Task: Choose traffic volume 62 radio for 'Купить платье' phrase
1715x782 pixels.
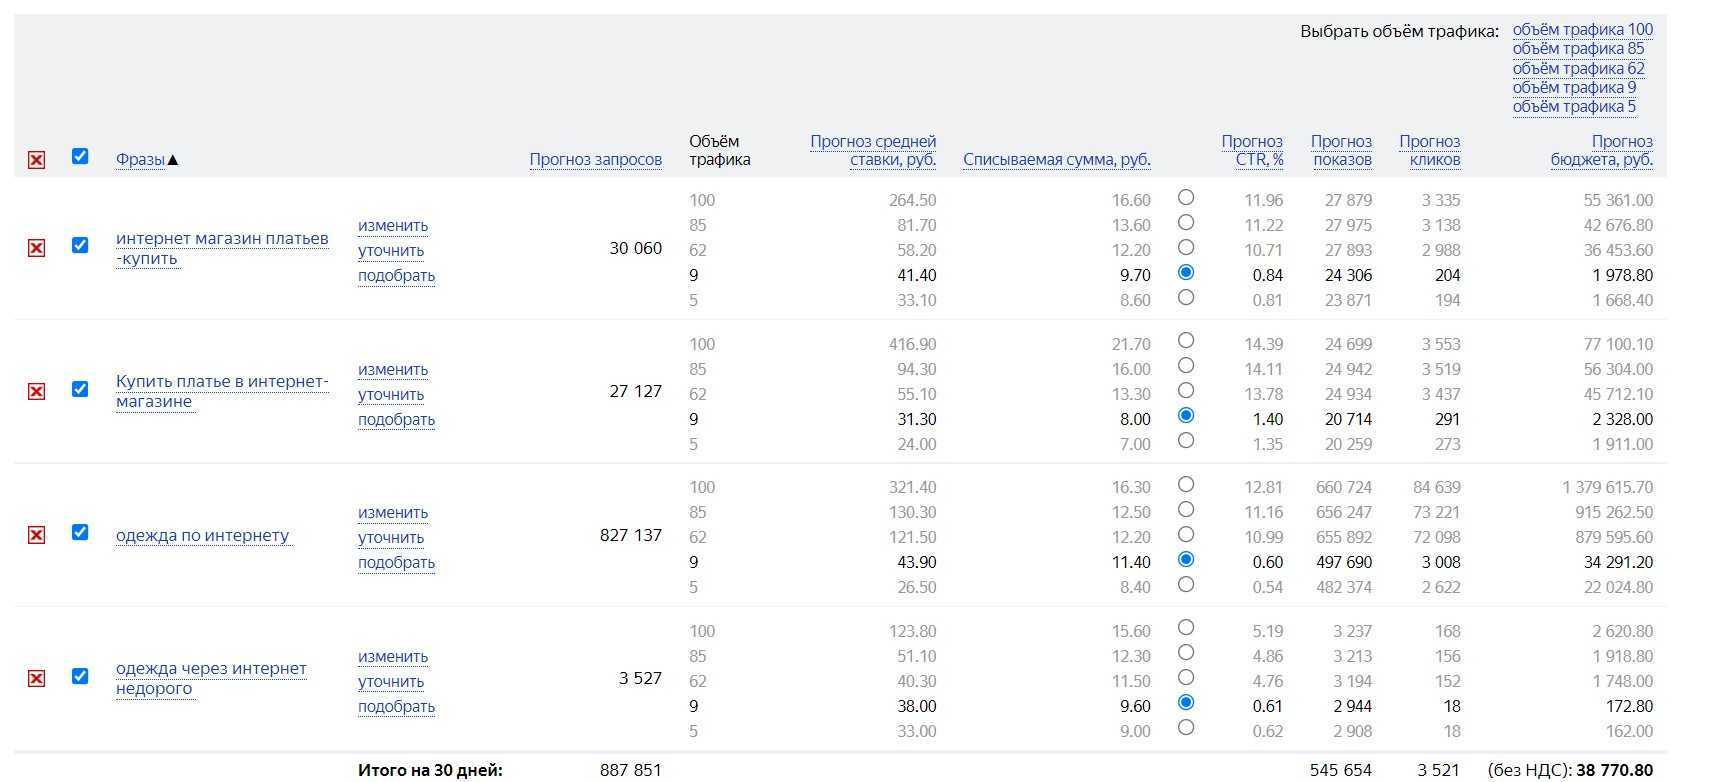Action: click(x=1185, y=391)
